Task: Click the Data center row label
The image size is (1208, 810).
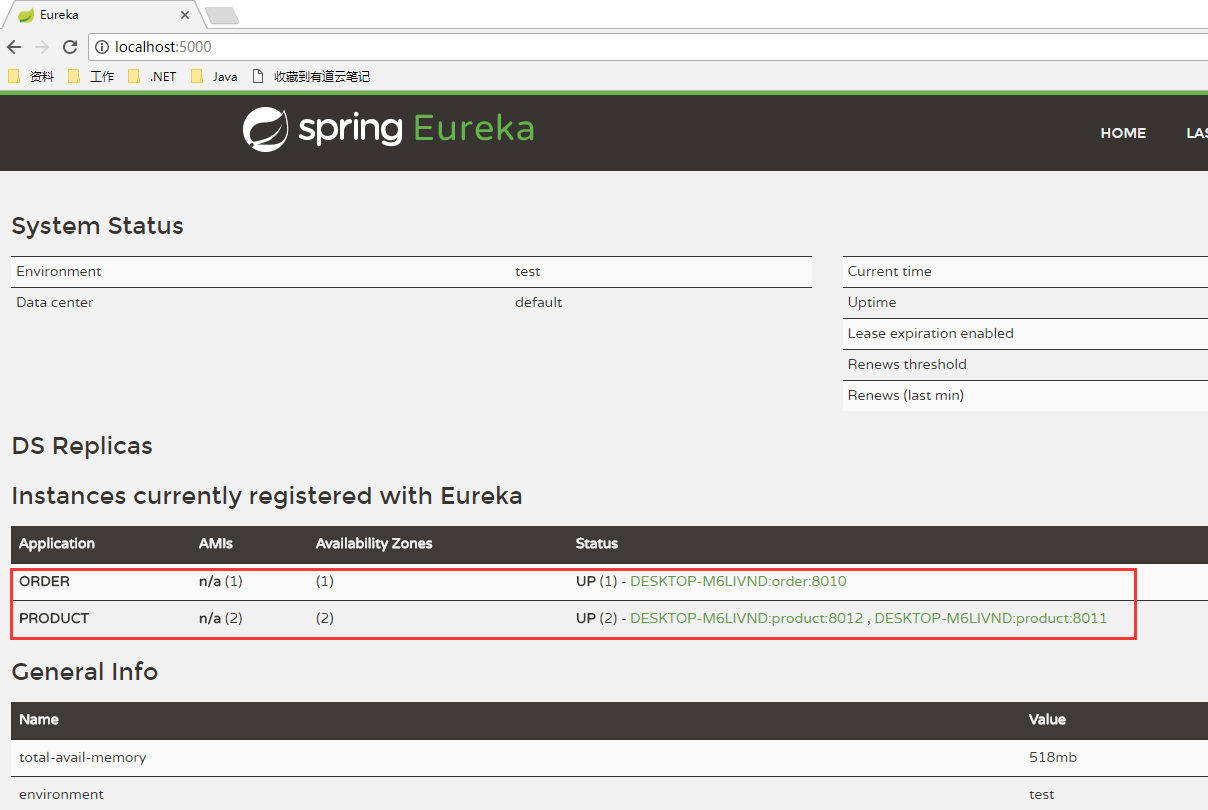Action: (55, 302)
